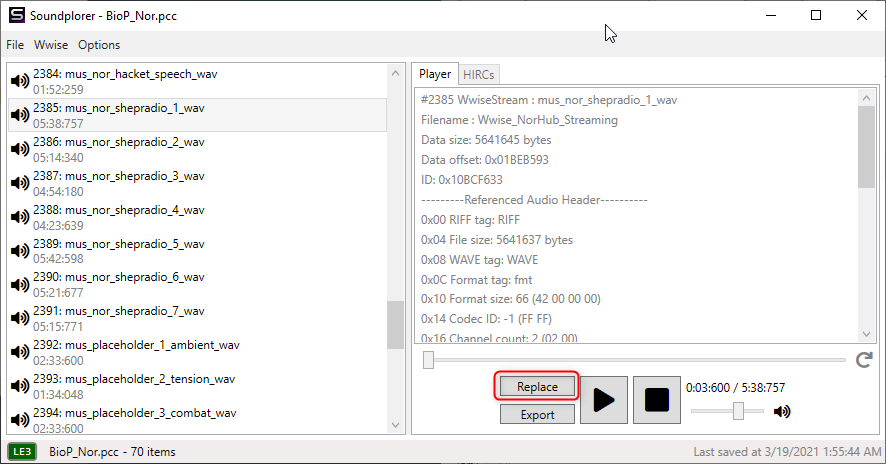Open the File menu
The height and width of the screenshot is (464, 886).
point(15,45)
